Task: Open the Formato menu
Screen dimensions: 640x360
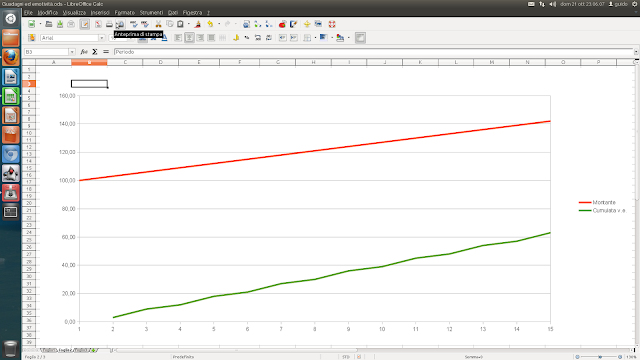Action: [x=124, y=13]
